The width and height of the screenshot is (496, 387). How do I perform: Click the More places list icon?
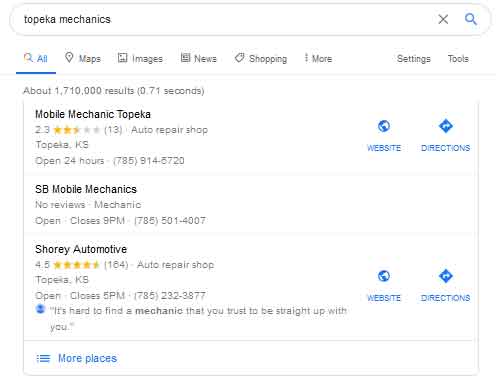pos(43,359)
